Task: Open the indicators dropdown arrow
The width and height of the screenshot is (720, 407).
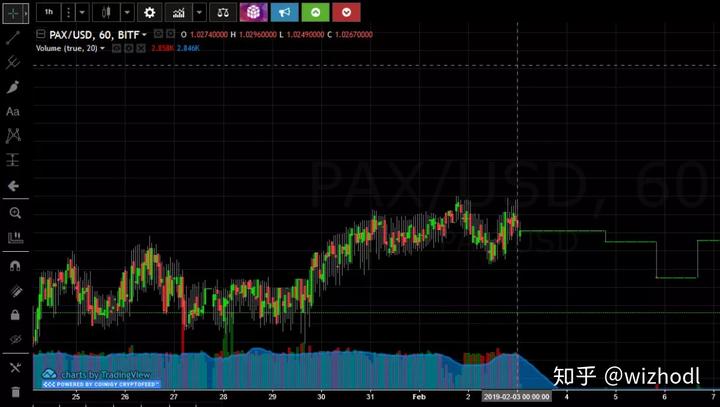Action: click(200, 13)
